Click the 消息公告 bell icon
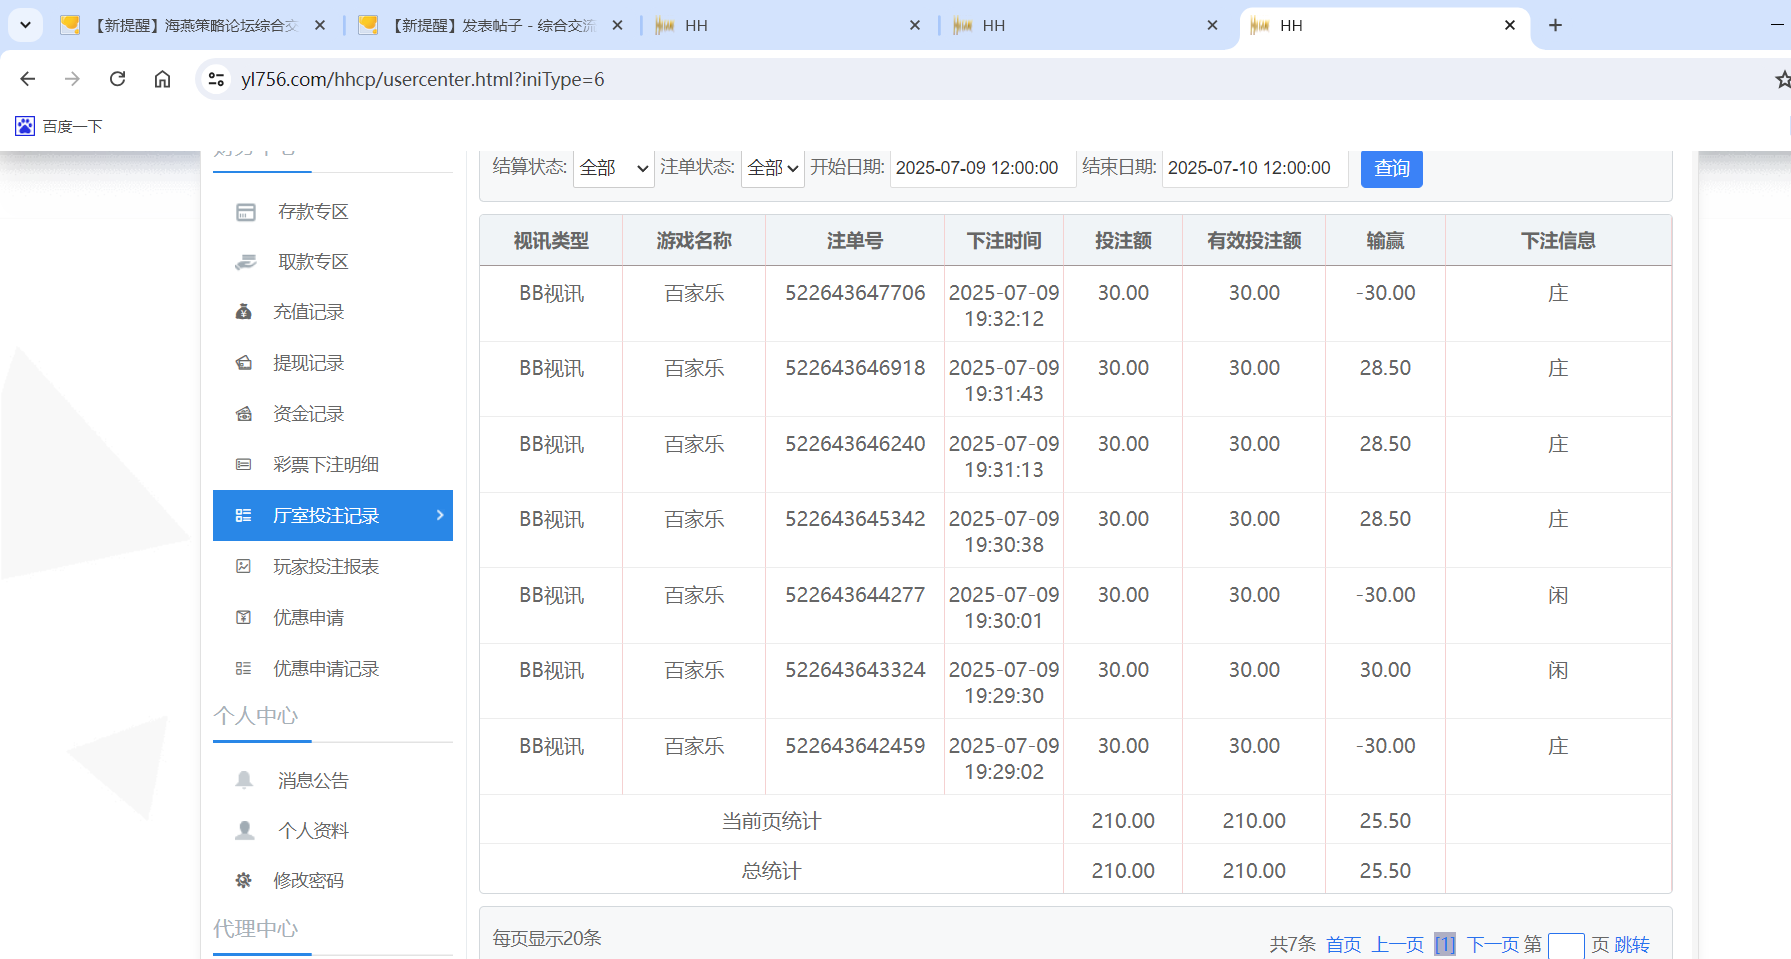Image resolution: width=1791 pixels, height=959 pixels. pyautogui.click(x=243, y=780)
